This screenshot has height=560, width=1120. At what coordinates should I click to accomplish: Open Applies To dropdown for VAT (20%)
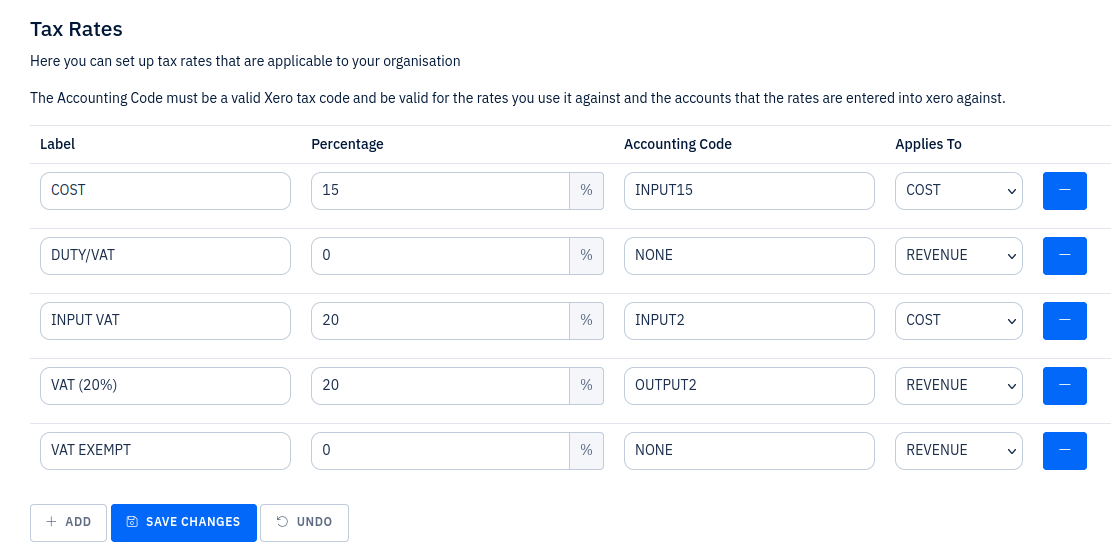[x=959, y=386]
